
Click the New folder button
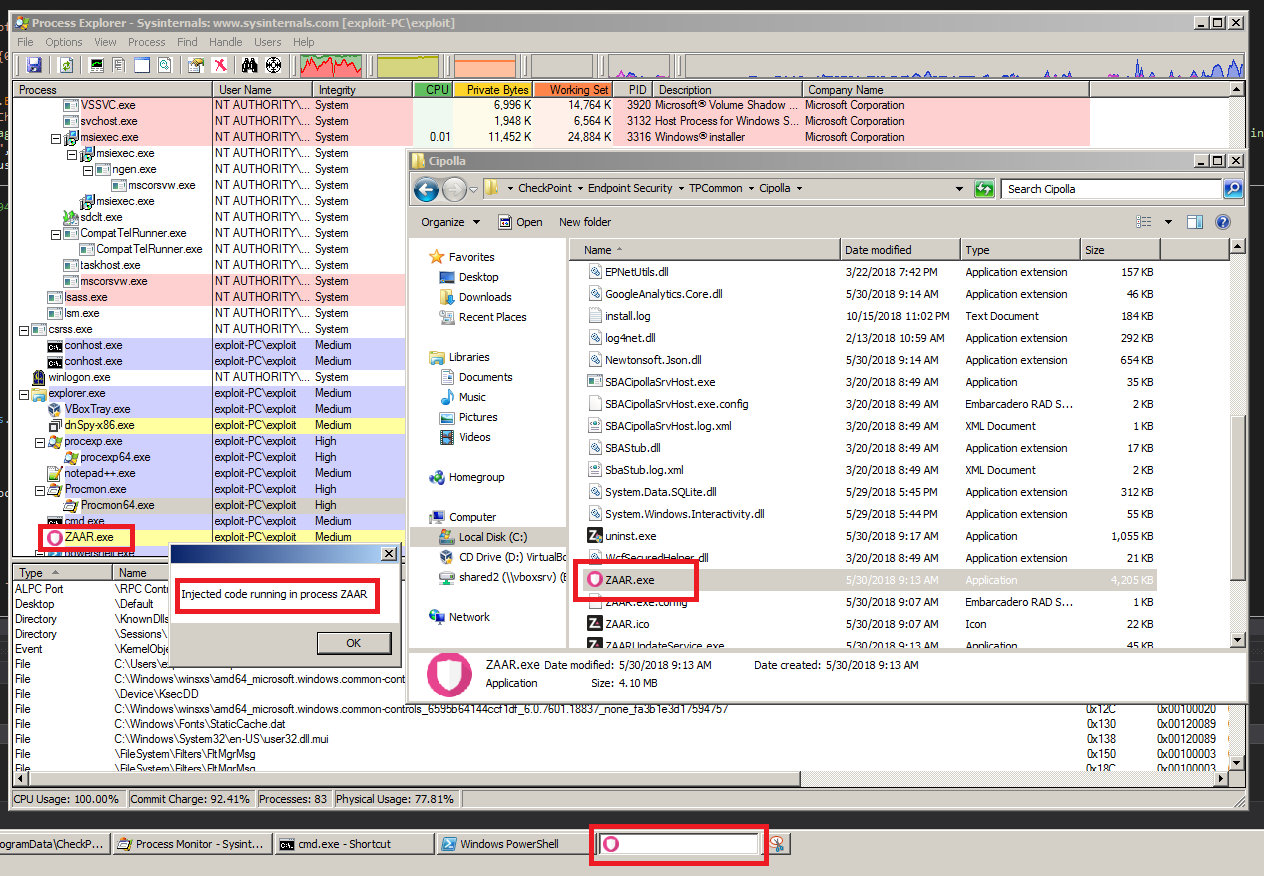585,222
